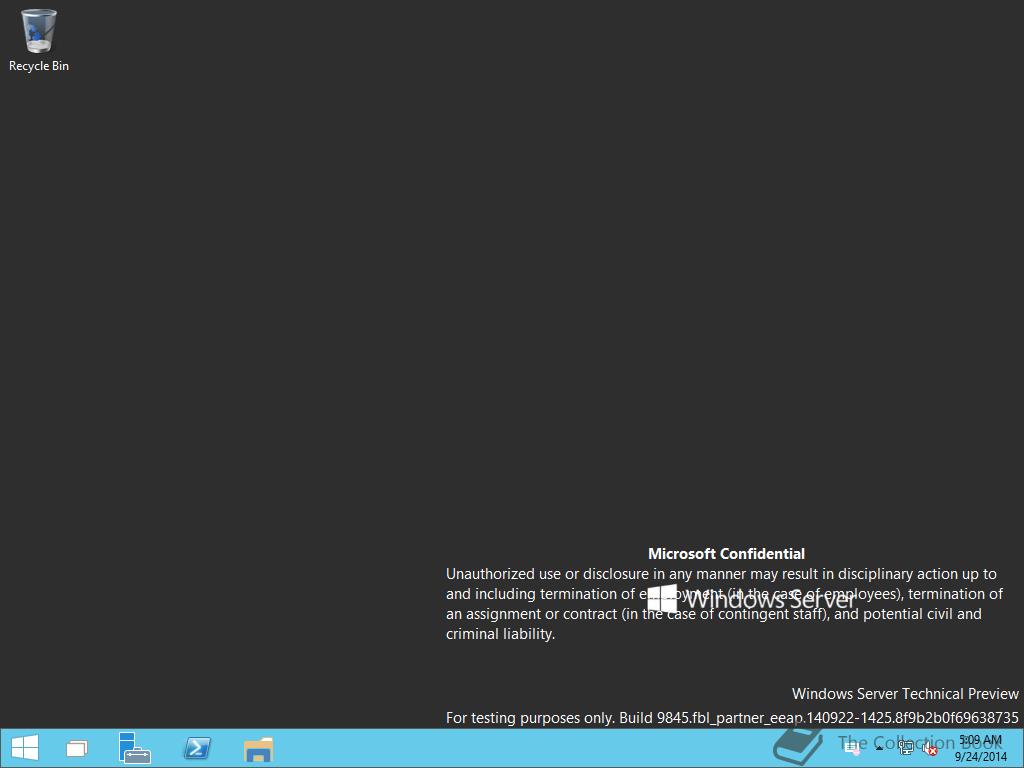Click the muted speaker volume icon
1024x768 pixels.
(930, 748)
